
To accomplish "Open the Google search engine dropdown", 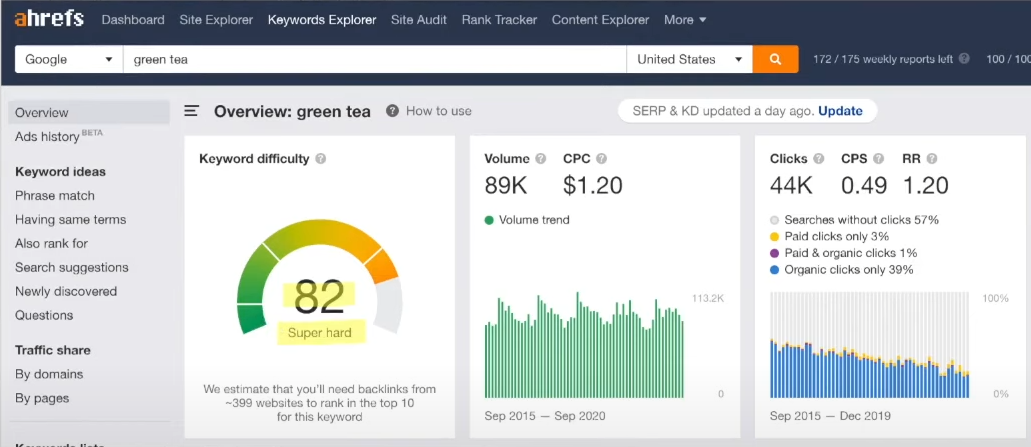I will [68, 59].
